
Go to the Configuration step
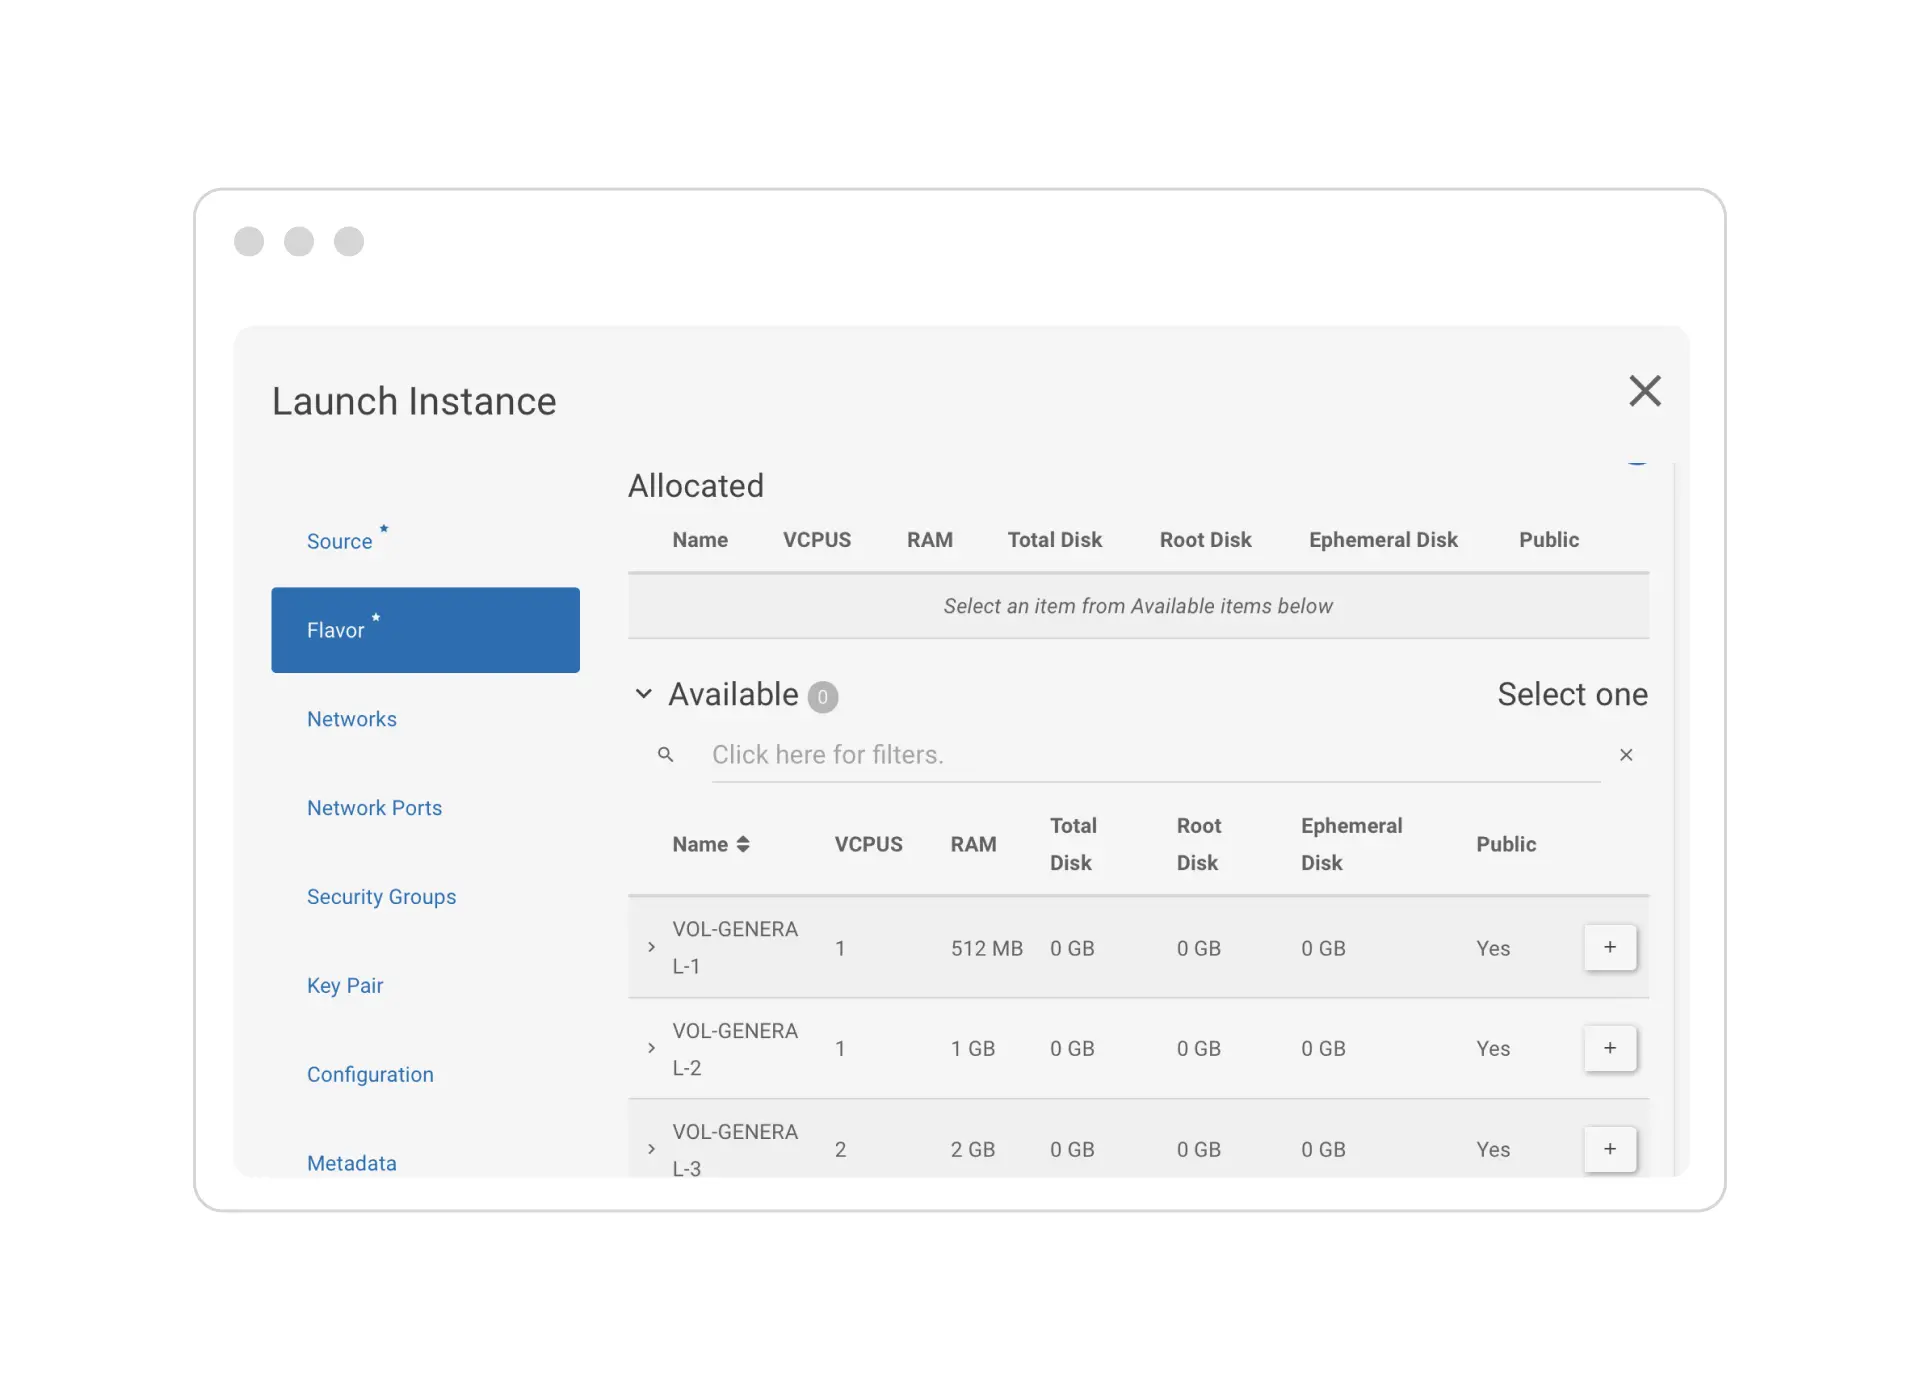tap(370, 1074)
